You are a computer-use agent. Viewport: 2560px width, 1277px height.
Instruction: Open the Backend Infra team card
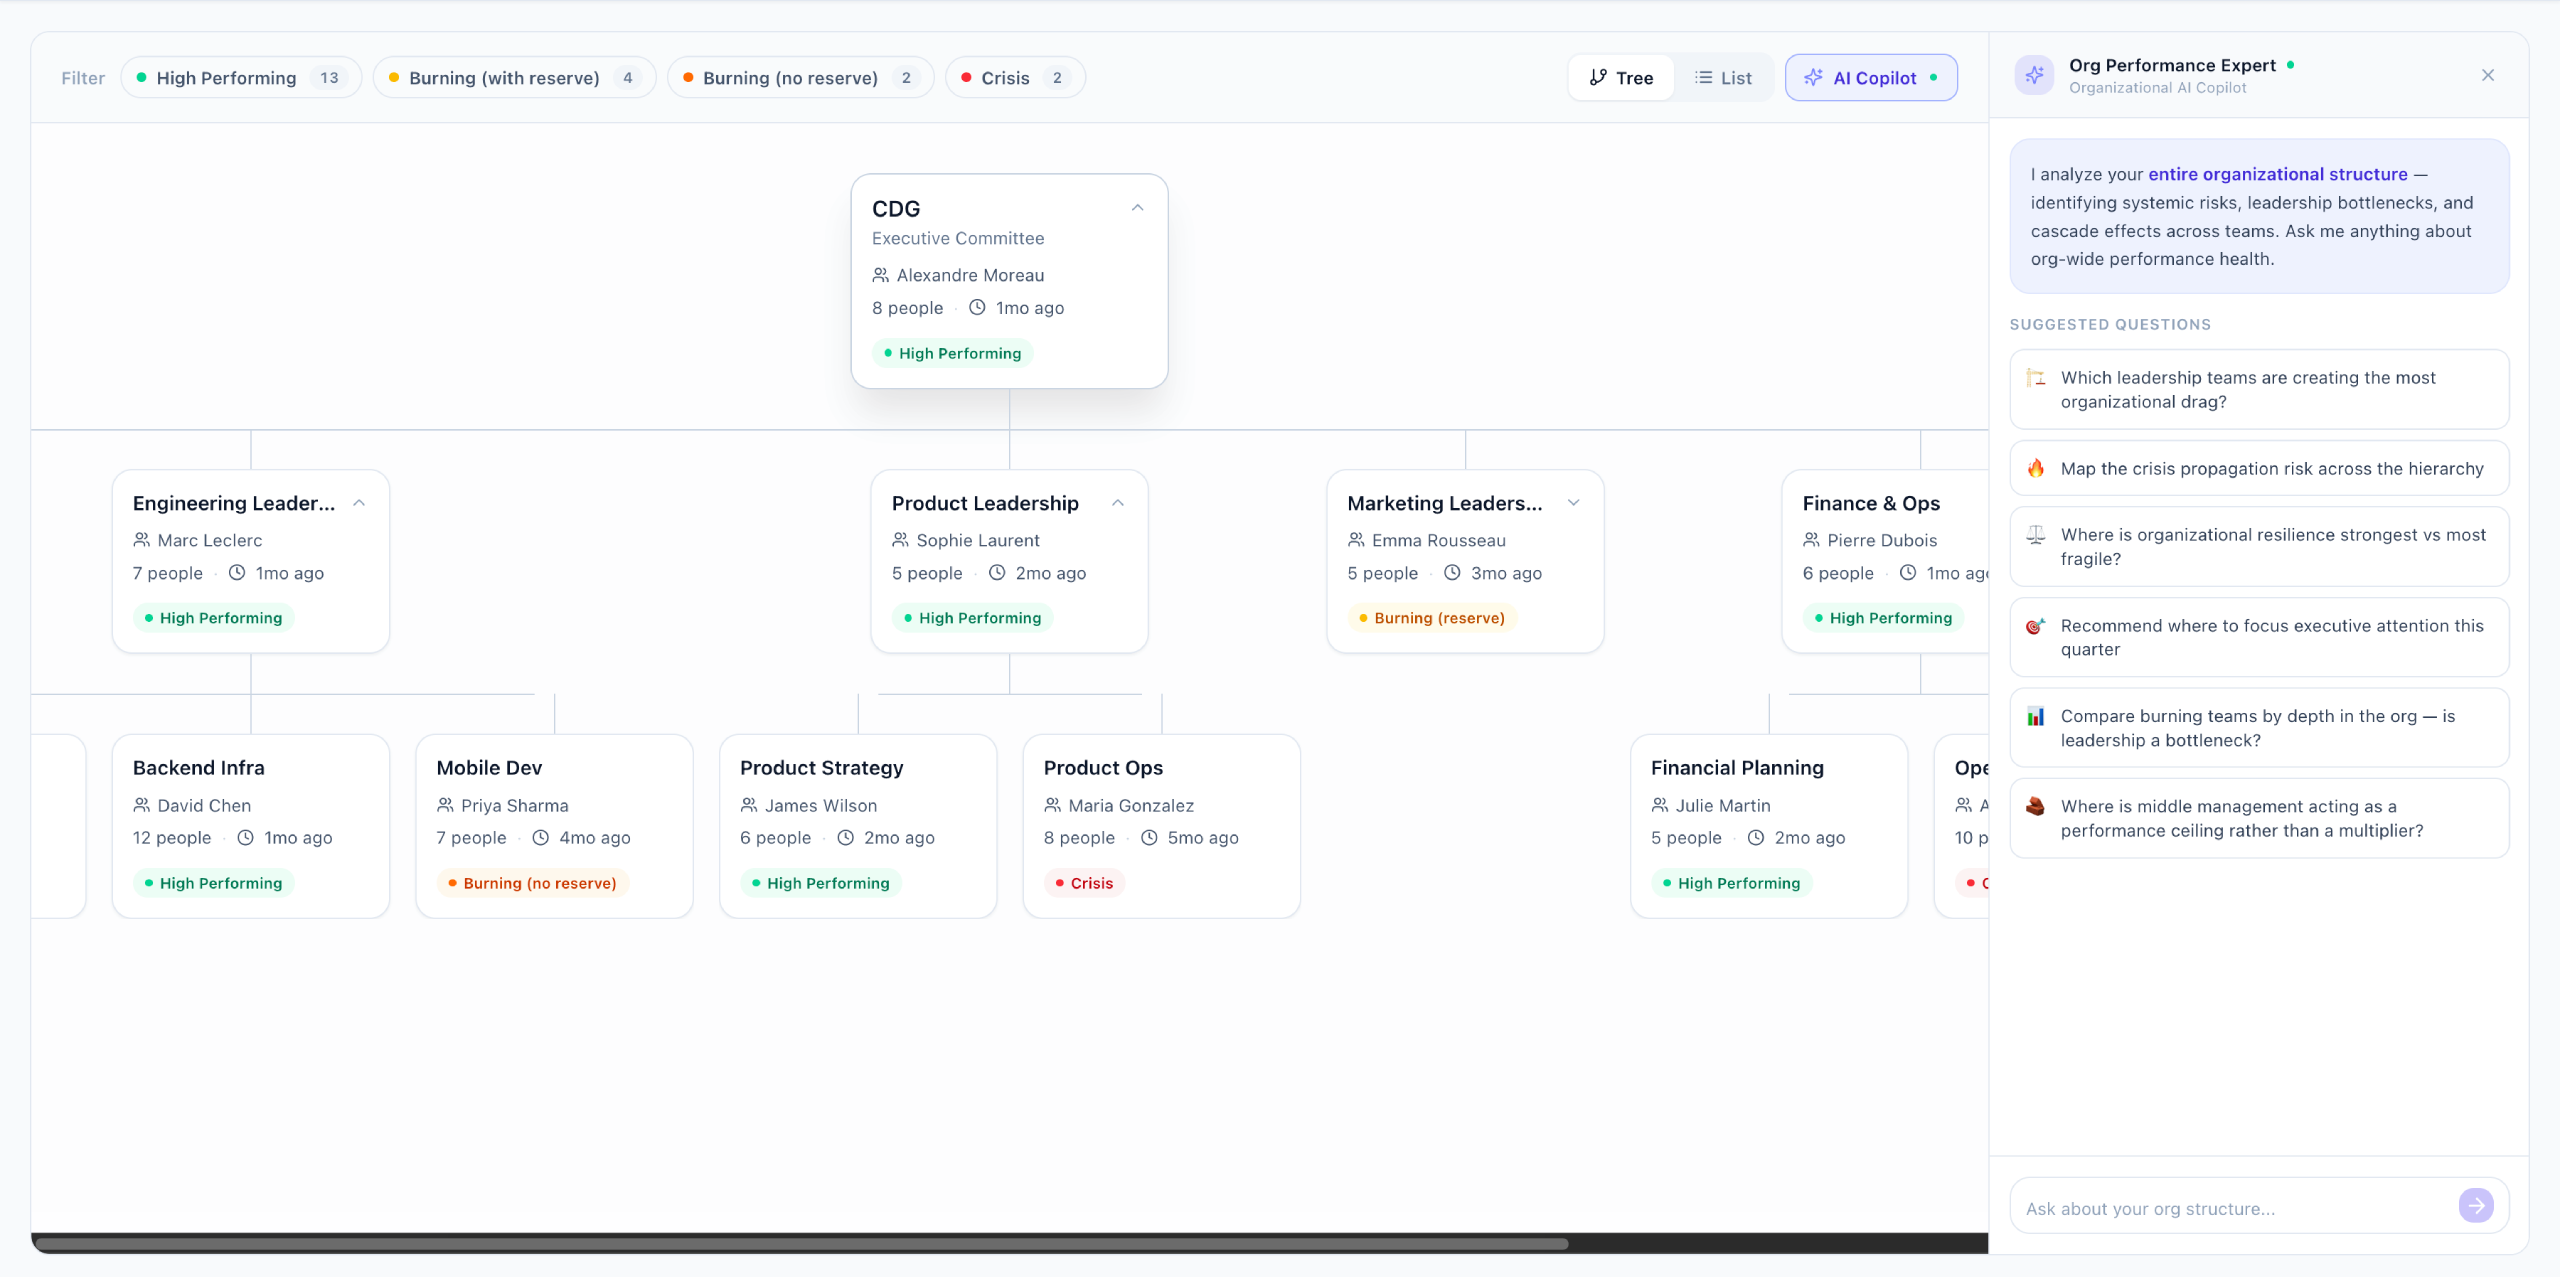tap(251, 826)
